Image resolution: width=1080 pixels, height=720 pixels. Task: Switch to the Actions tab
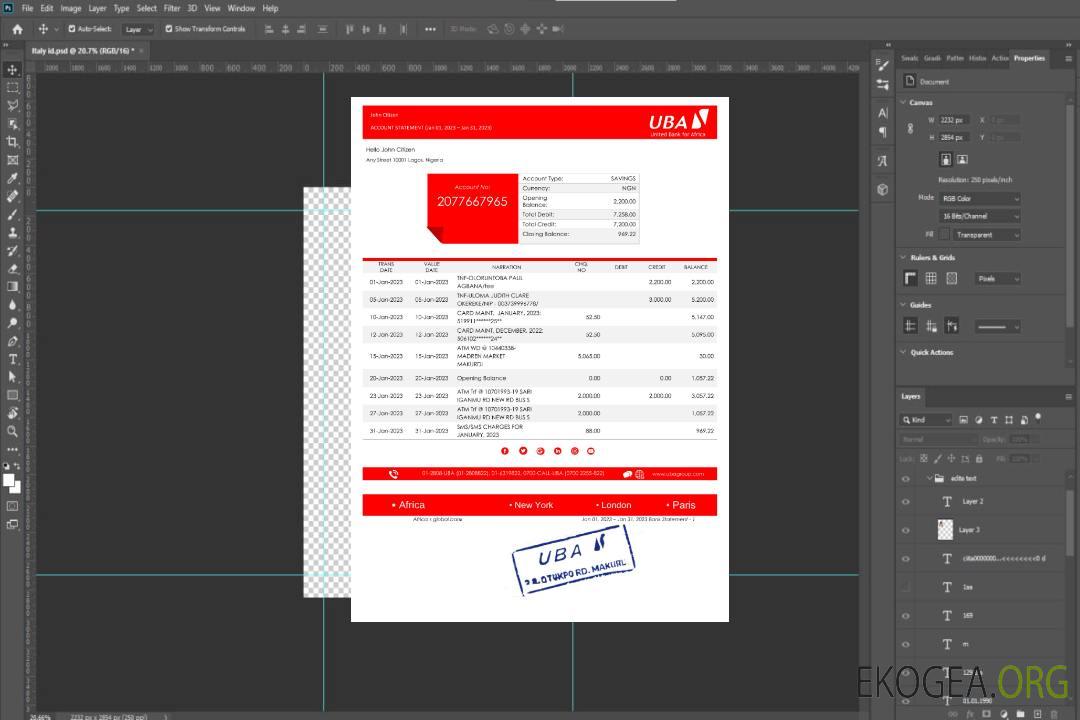pyautogui.click(x=999, y=59)
